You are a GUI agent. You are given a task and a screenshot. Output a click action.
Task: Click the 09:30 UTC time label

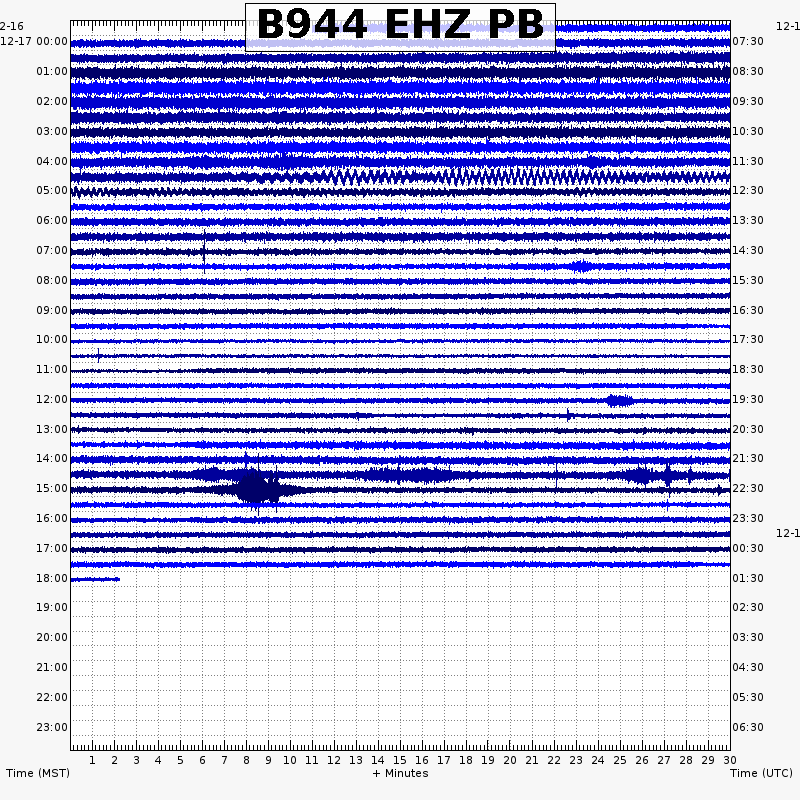click(x=748, y=101)
